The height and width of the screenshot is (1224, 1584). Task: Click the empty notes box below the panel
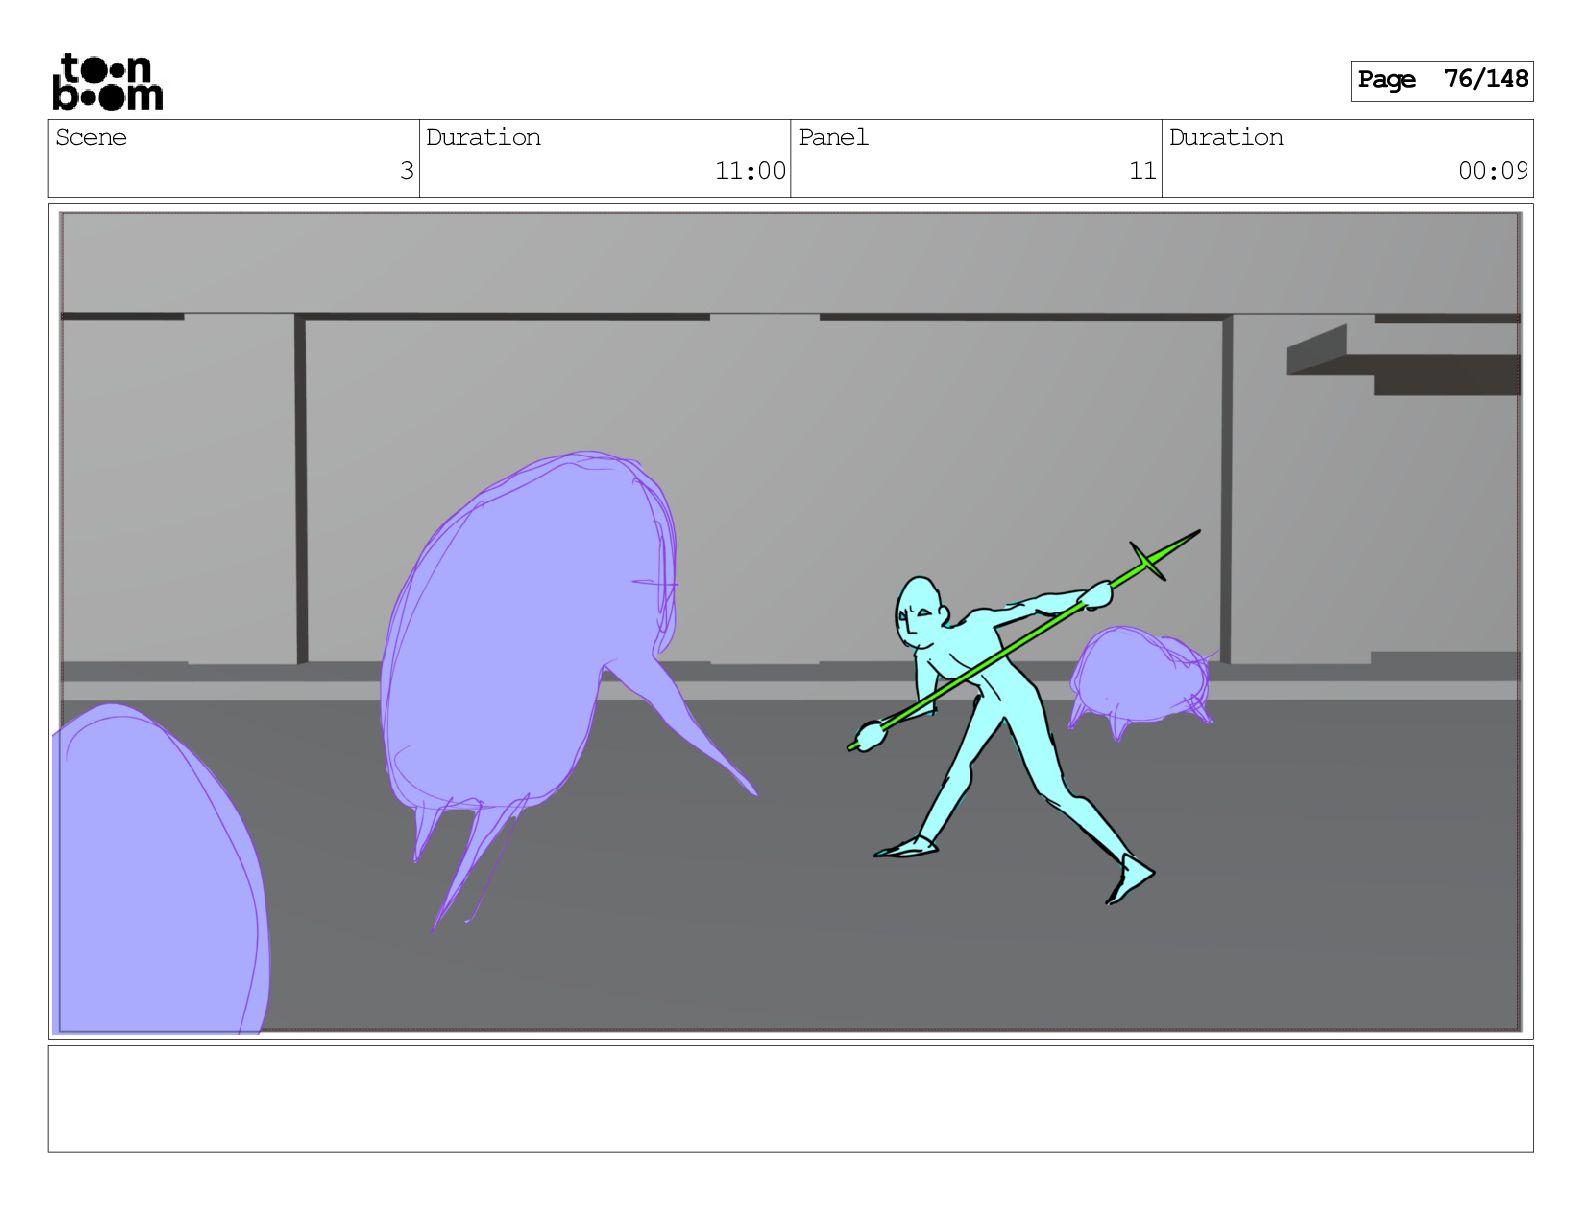(790, 1099)
